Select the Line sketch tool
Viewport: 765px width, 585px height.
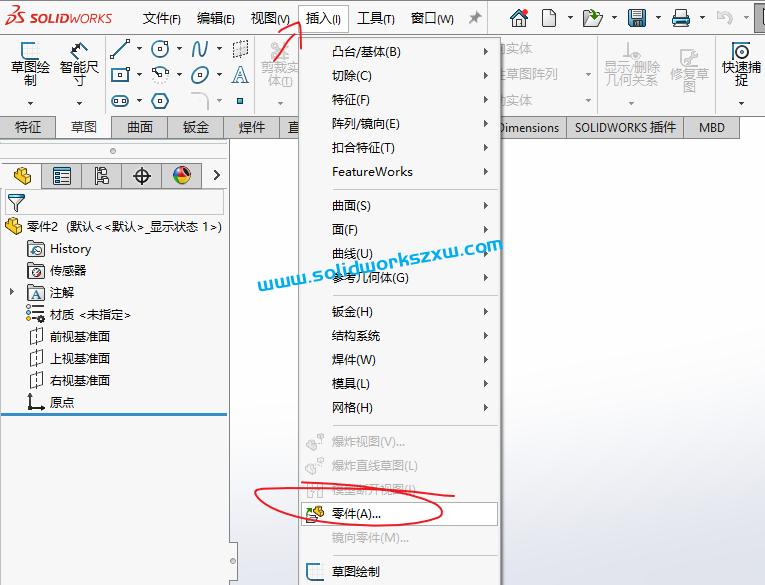(x=120, y=49)
